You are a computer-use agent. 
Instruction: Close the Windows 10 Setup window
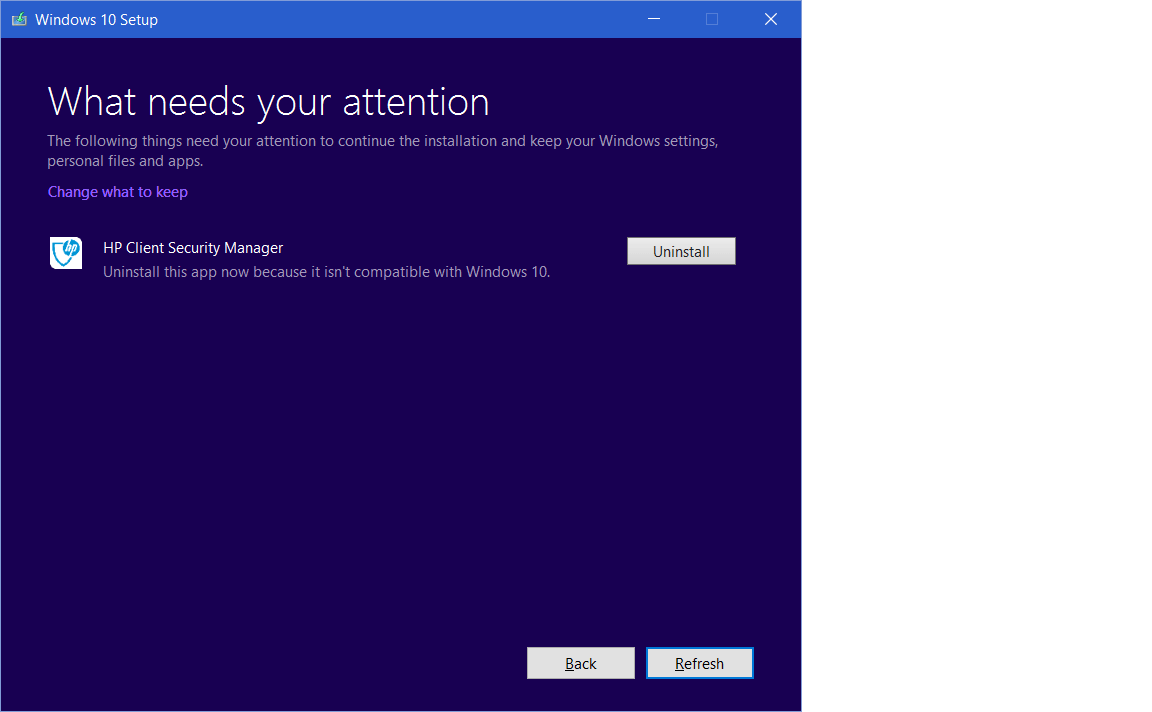tap(771, 19)
